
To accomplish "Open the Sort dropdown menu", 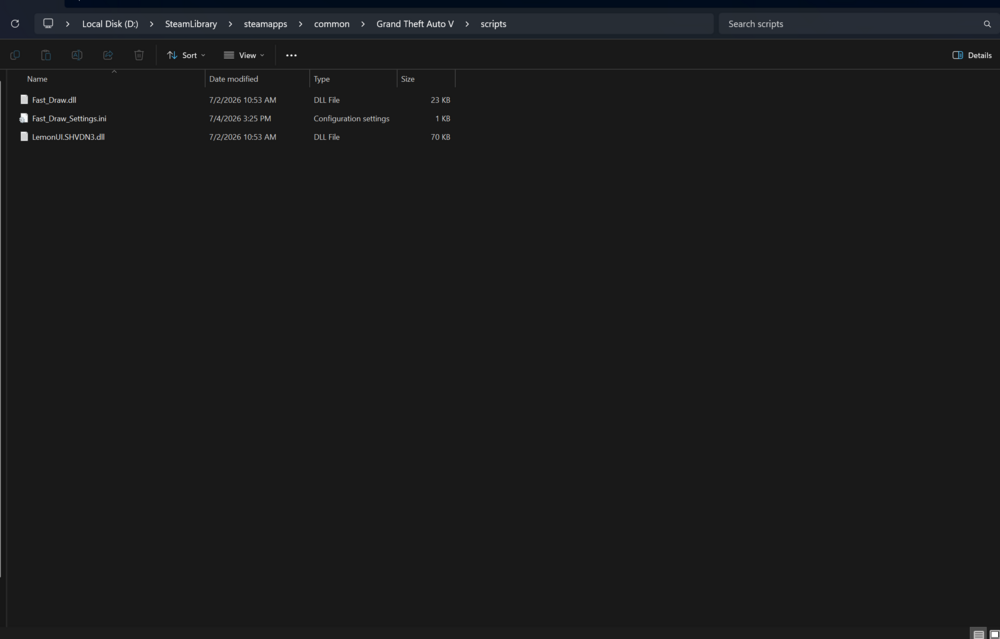I will pos(186,55).
